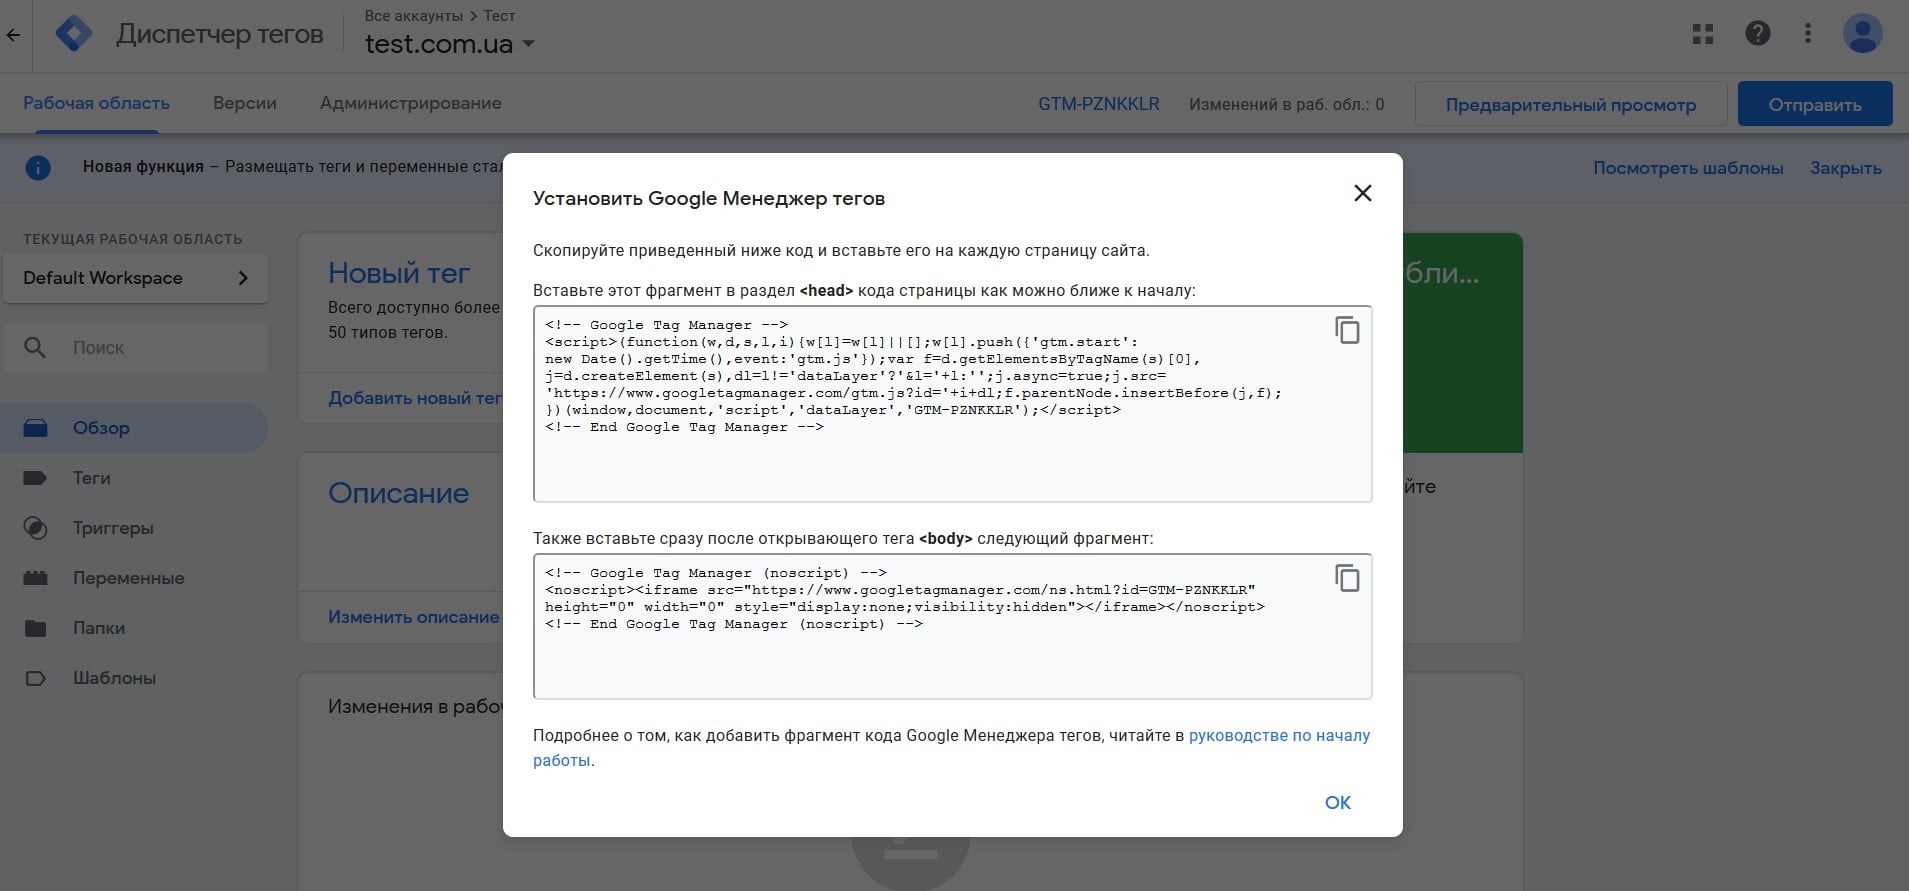The width and height of the screenshot is (1909, 891).
Task: Go back using the left arrow
Action: tap(13, 35)
